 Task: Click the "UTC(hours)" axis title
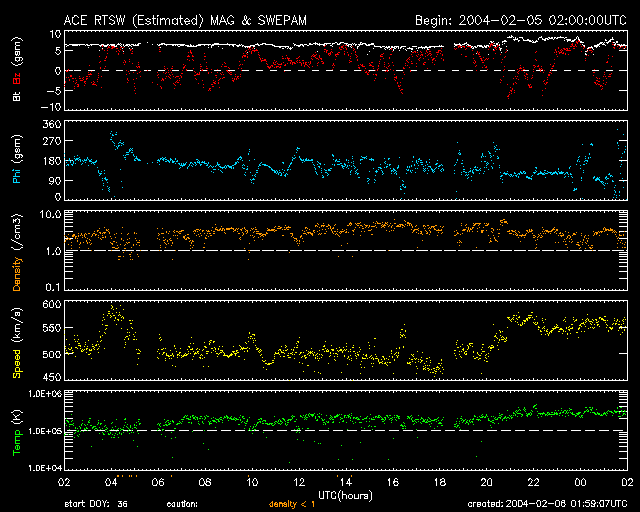(x=345, y=496)
